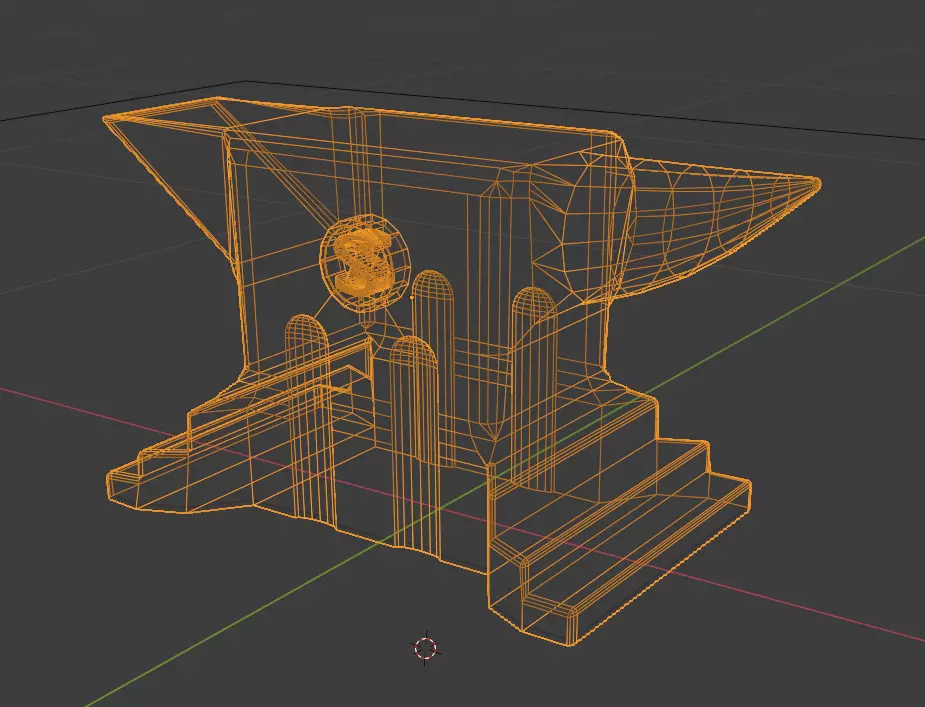Select the S emblem on the anvil

tap(362, 262)
